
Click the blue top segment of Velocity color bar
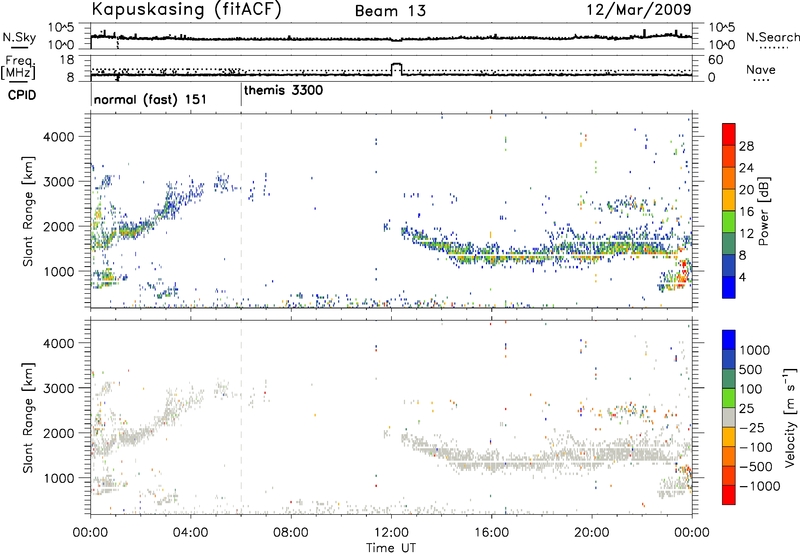[x=729, y=340]
